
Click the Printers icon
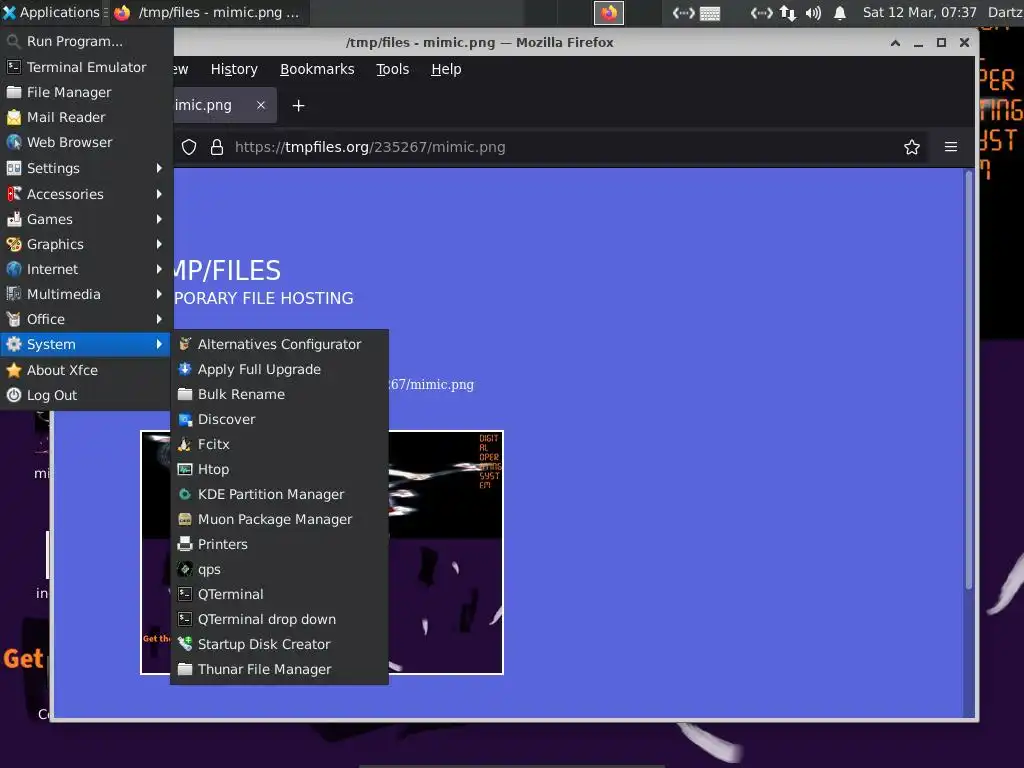point(185,544)
